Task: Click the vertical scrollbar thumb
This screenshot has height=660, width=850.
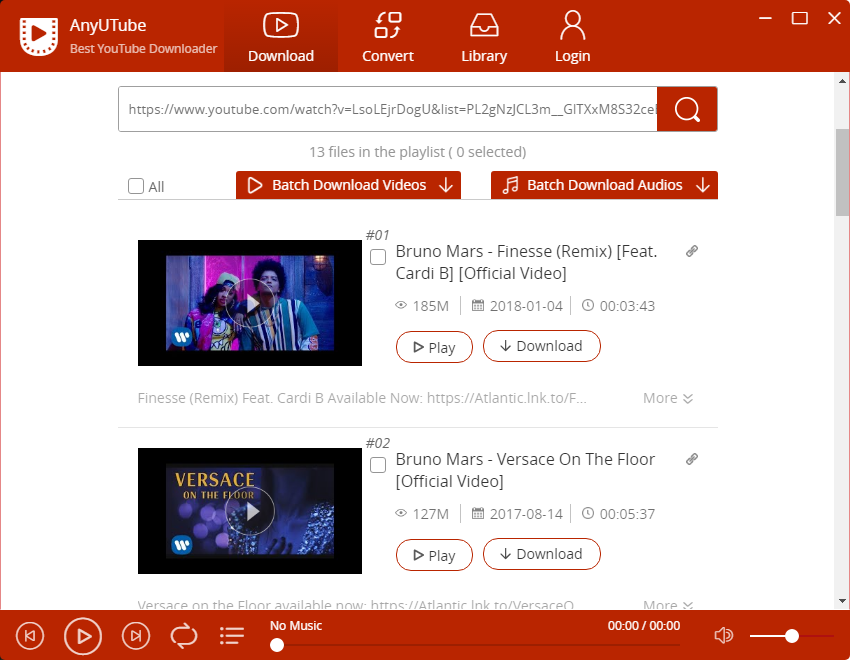Action: click(x=842, y=172)
